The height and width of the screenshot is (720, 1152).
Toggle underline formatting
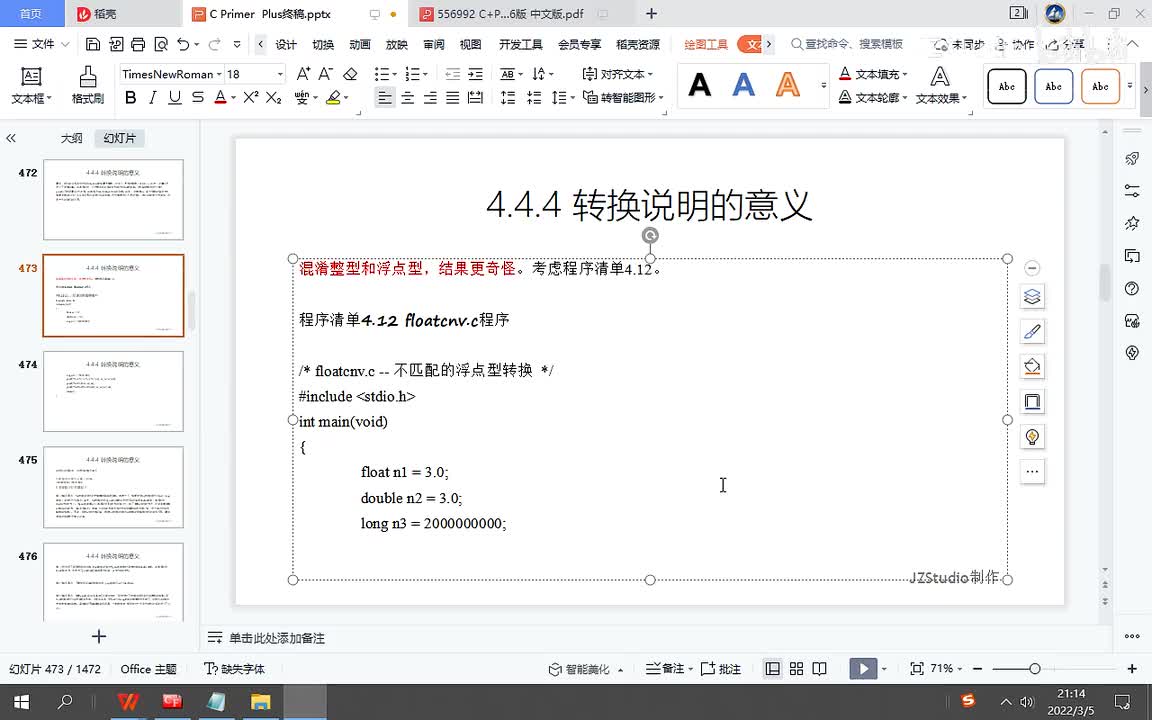(175, 97)
